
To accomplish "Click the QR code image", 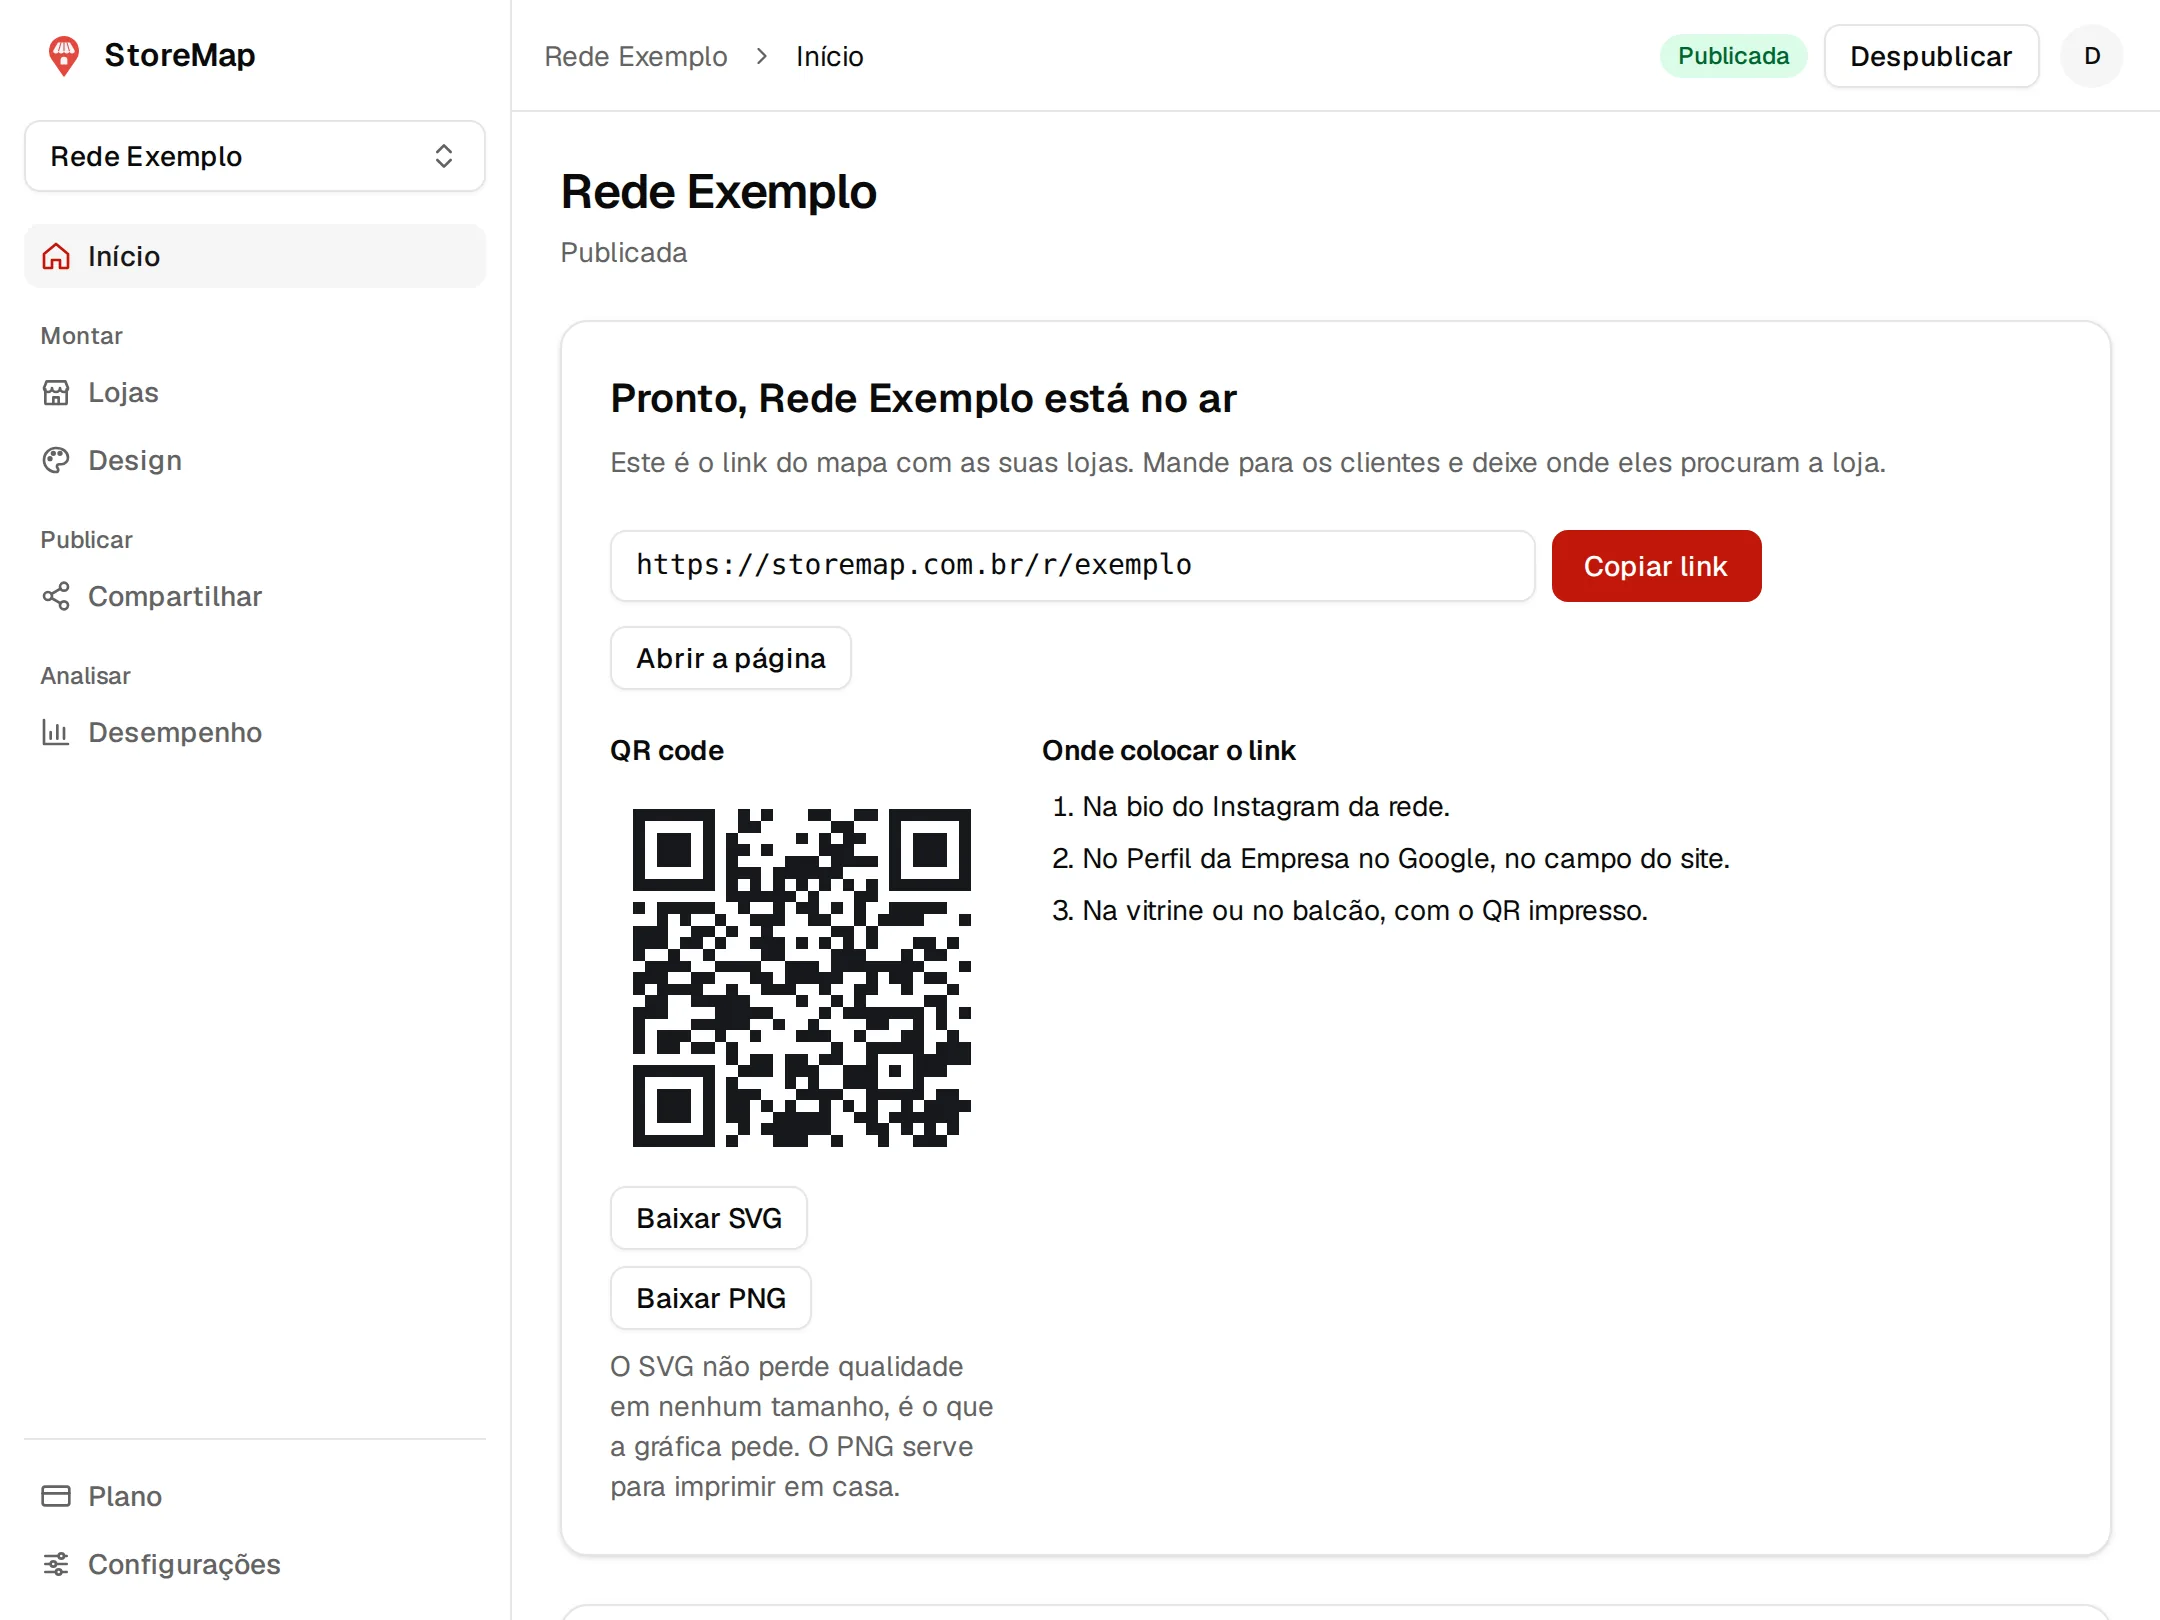I will coord(801,977).
